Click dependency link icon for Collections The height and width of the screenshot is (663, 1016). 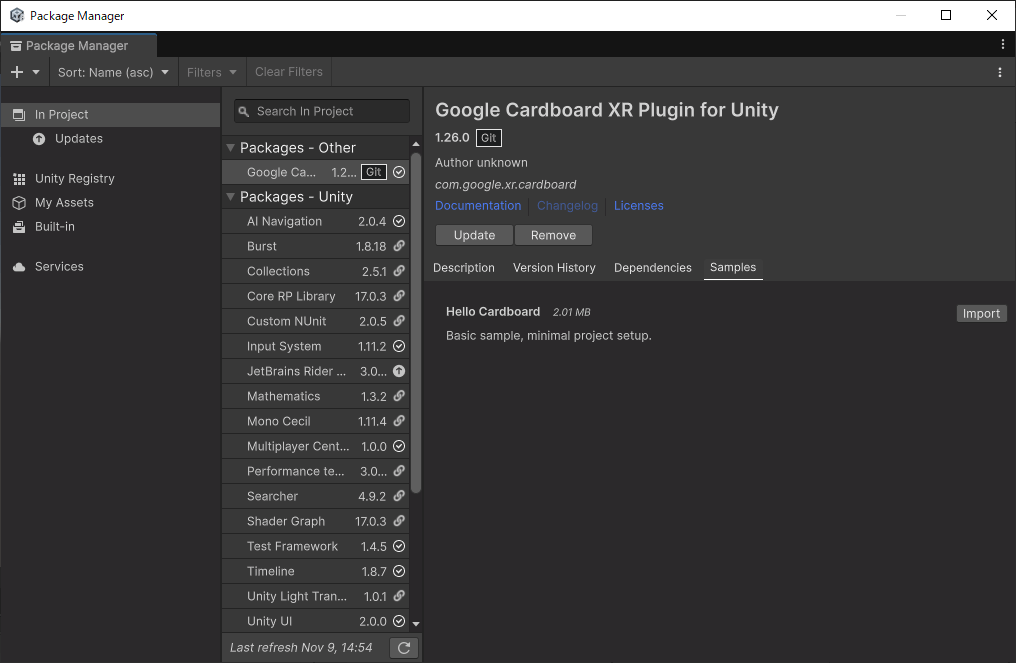pyautogui.click(x=399, y=272)
